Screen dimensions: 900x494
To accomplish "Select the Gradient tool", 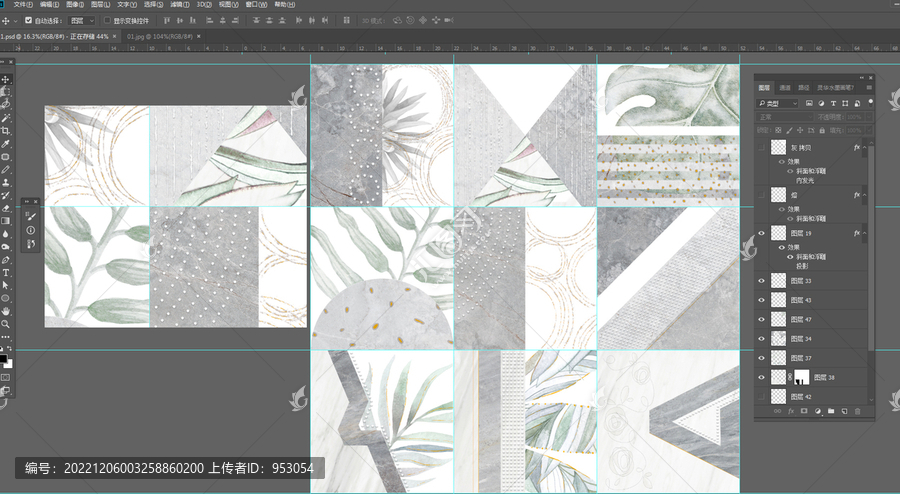I will coord(6,221).
